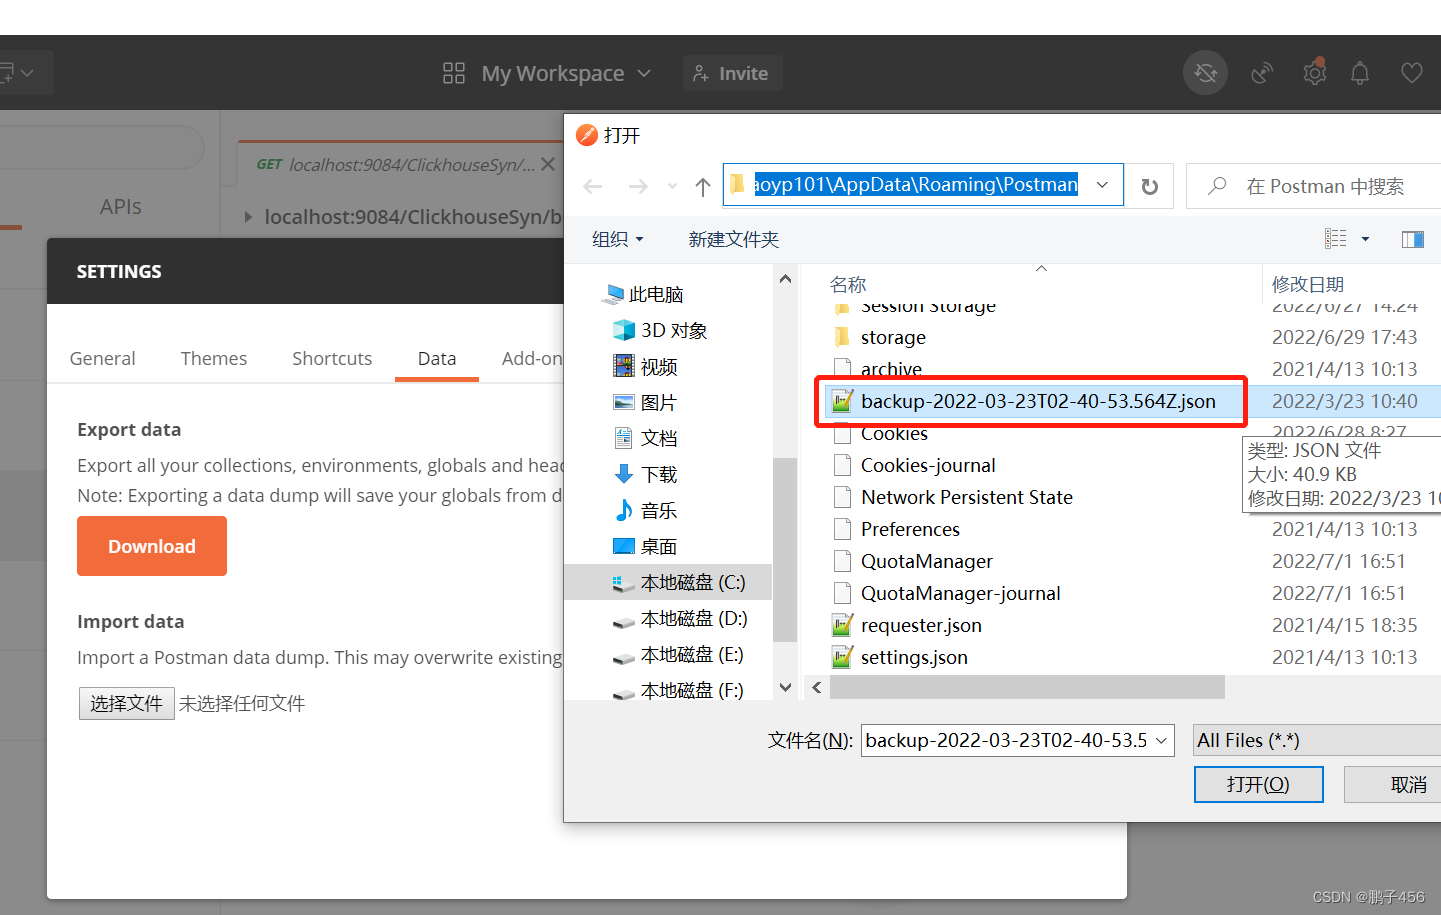The width and height of the screenshot is (1441, 915).
Task: Click 打开(O) to open the file
Action: pyautogui.click(x=1259, y=785)
